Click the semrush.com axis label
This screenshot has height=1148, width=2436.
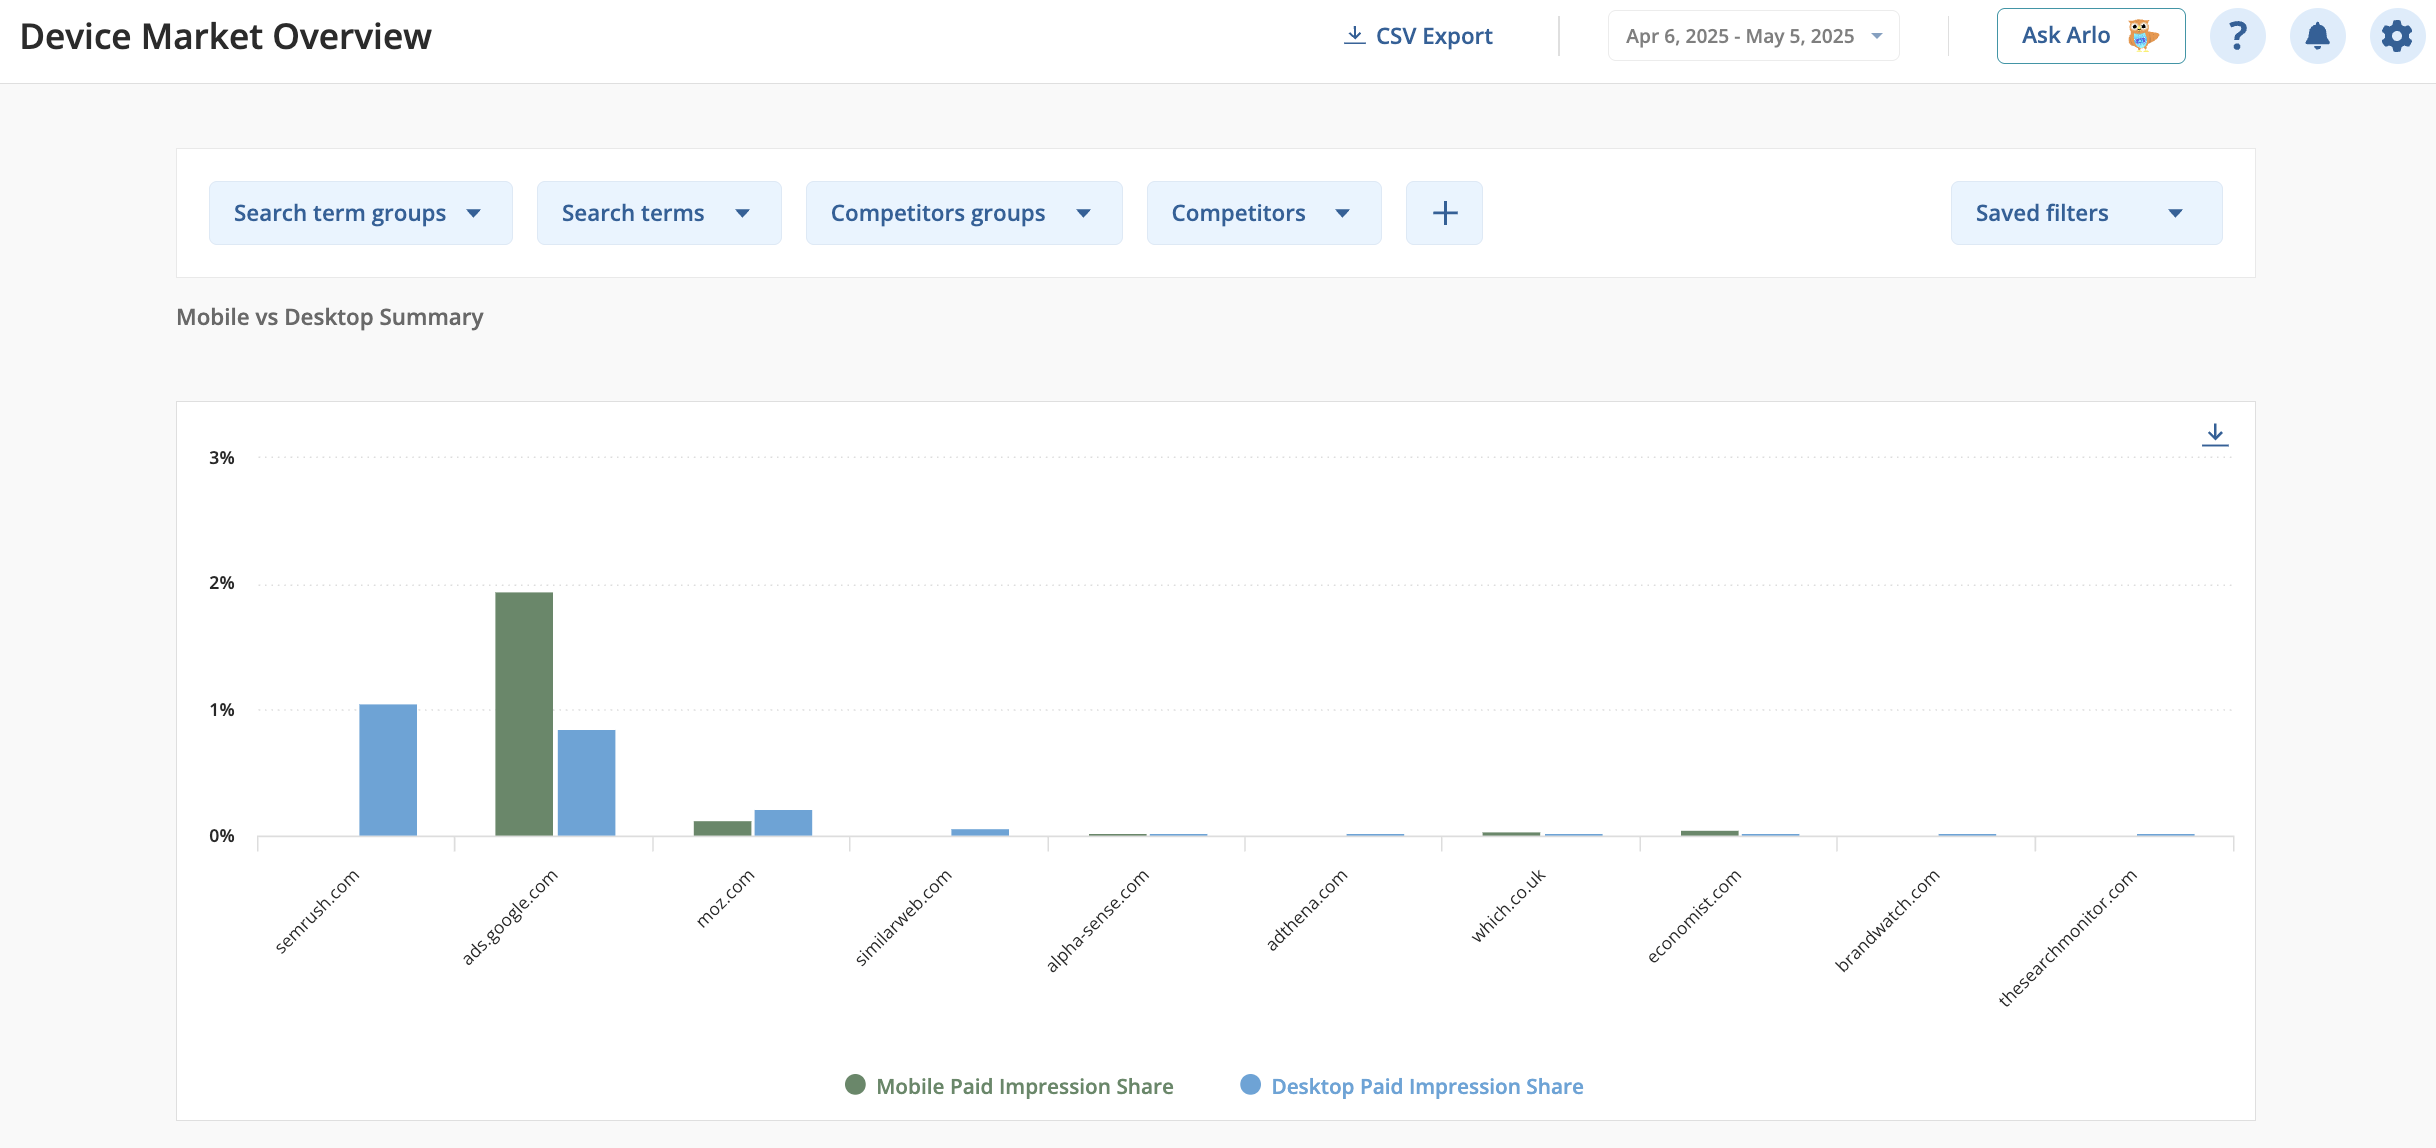pos(317,911)
